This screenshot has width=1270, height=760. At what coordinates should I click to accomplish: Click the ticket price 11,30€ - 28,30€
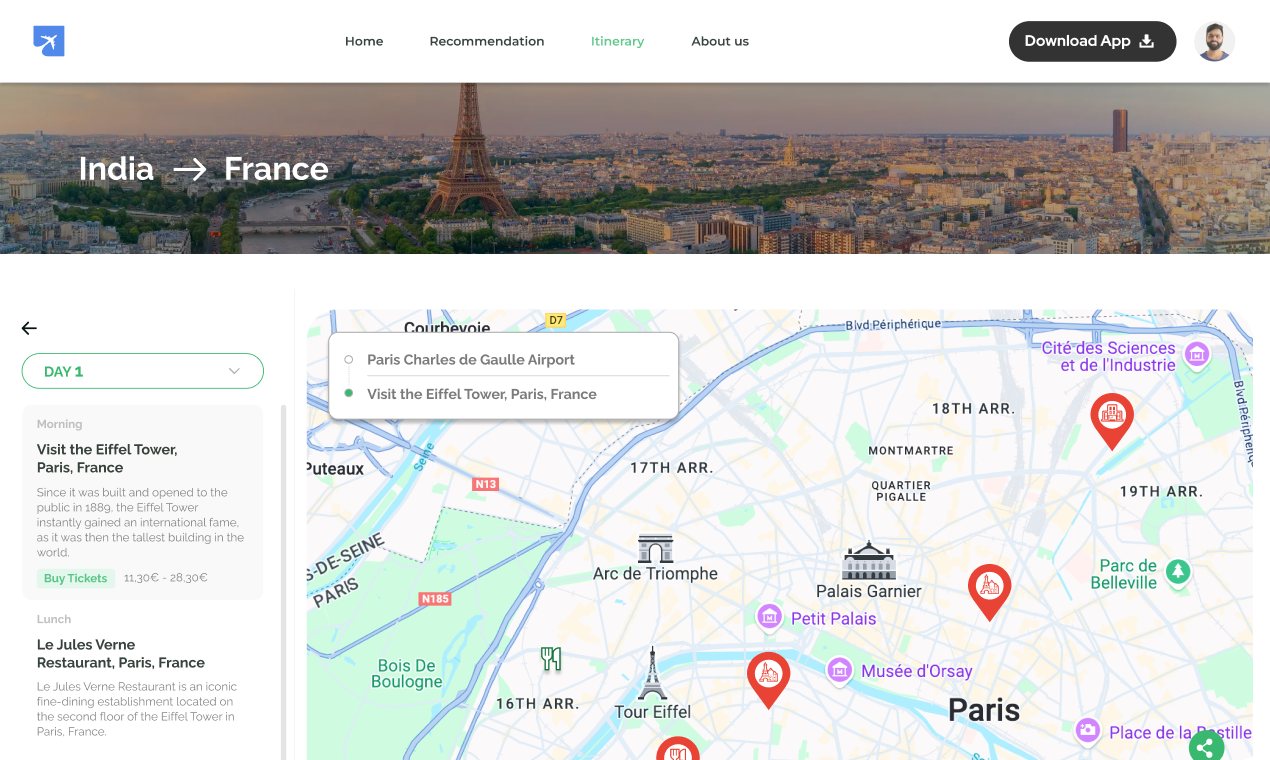tap(166, 578)
